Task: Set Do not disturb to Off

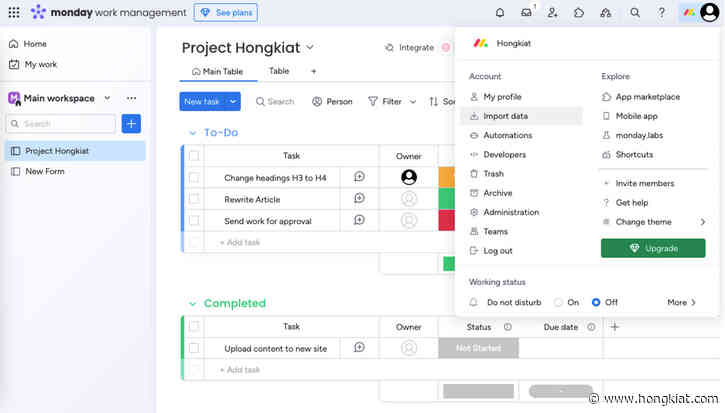Action: [596, 302]
